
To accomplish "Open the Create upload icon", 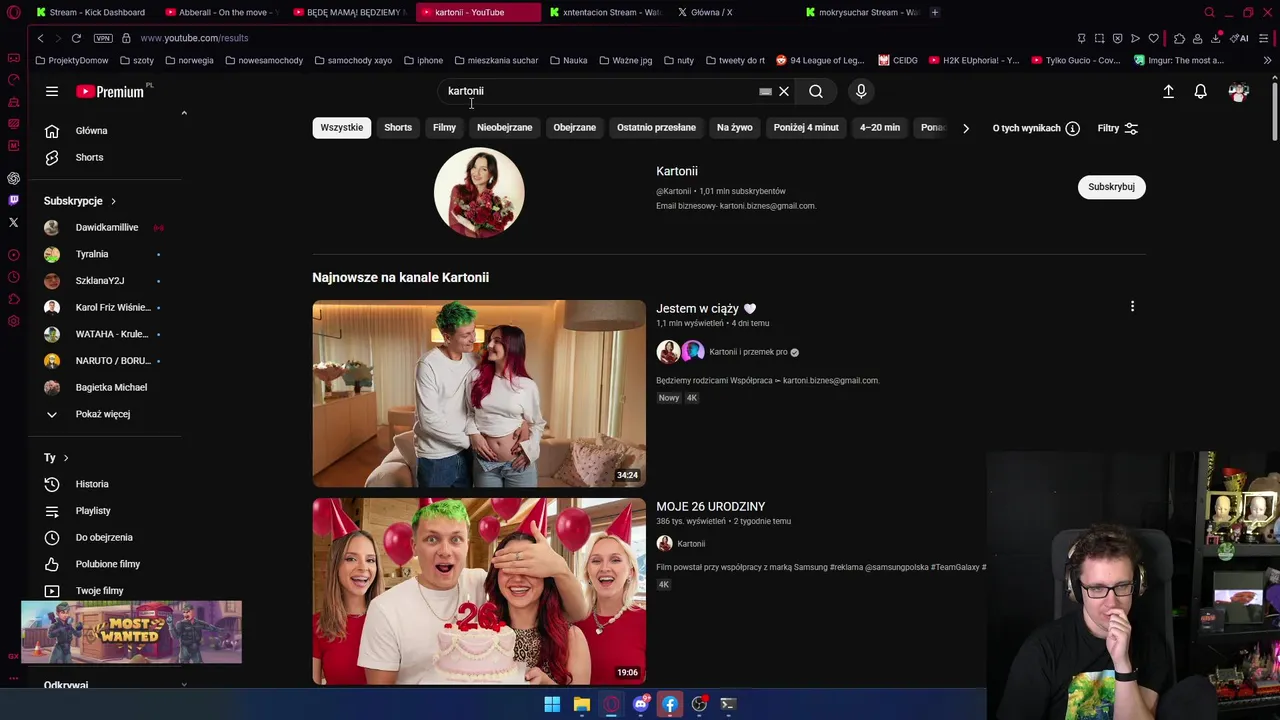I will pos(1168,91).
